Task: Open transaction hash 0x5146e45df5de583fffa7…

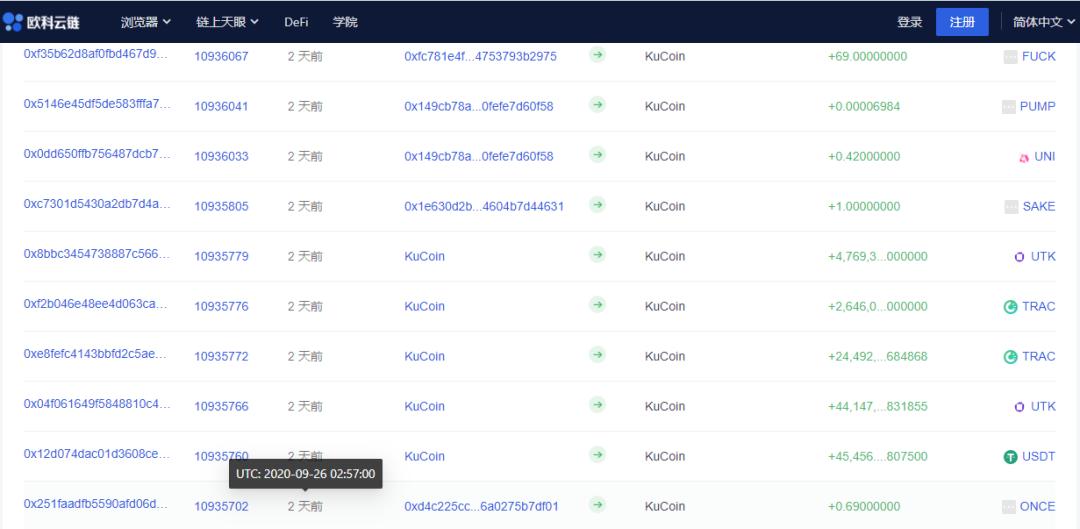Action: coord(96,104)
